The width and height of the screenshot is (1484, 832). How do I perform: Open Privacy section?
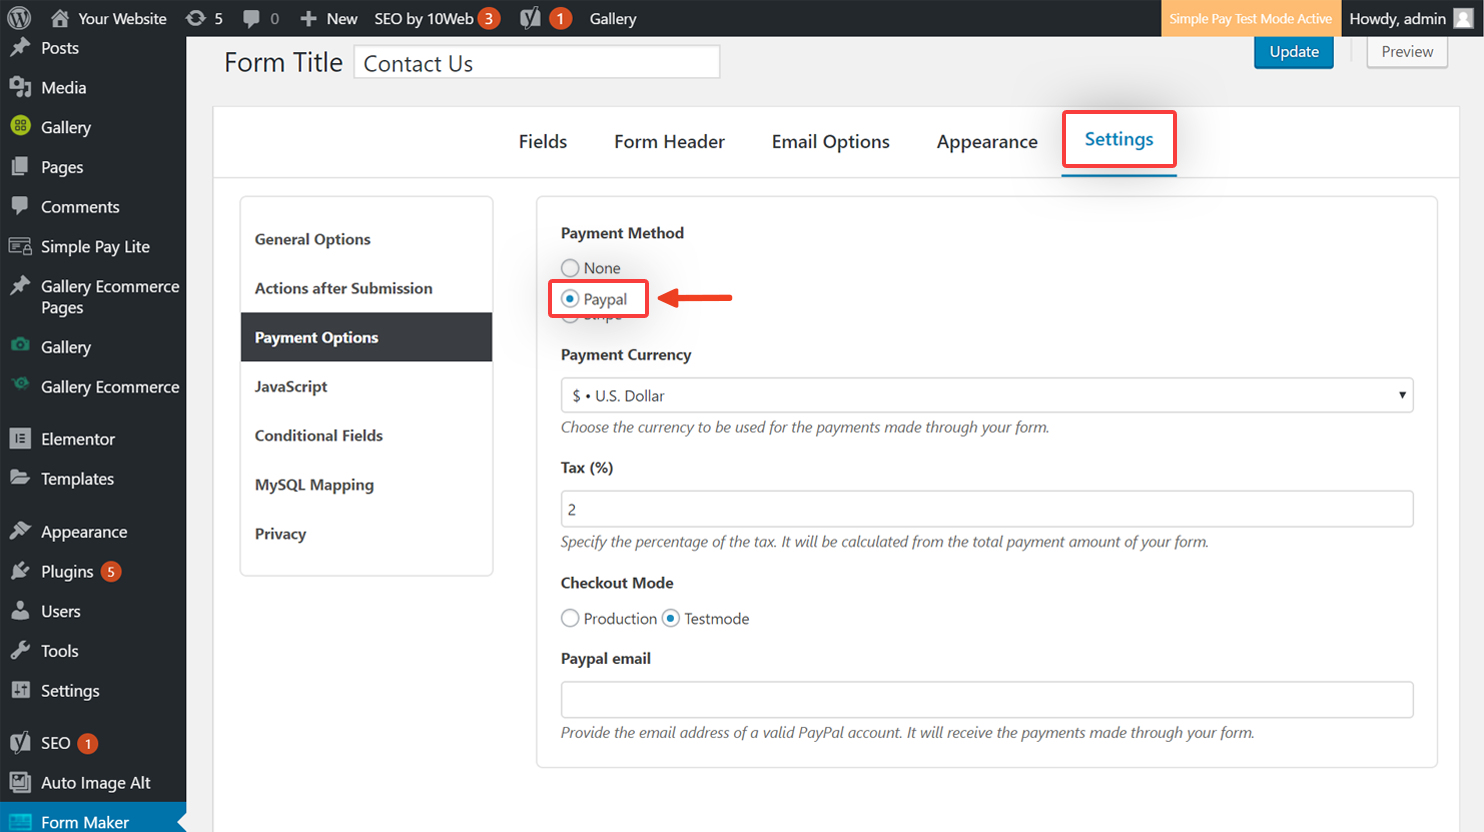366,533
